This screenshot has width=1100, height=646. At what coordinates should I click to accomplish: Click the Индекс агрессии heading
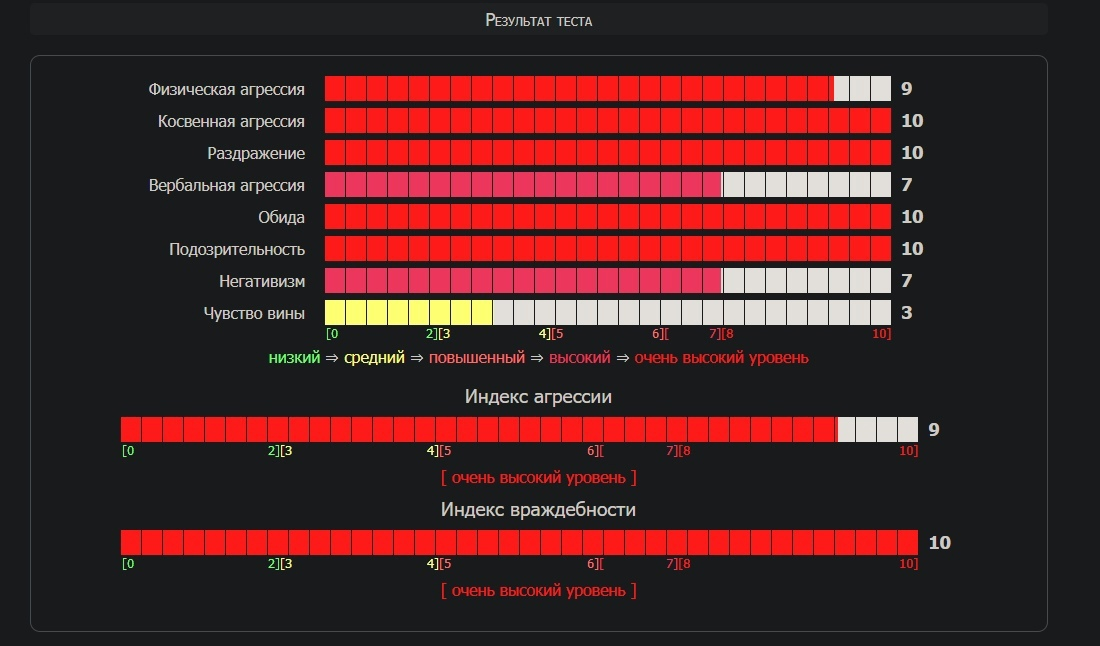point(538,397)
